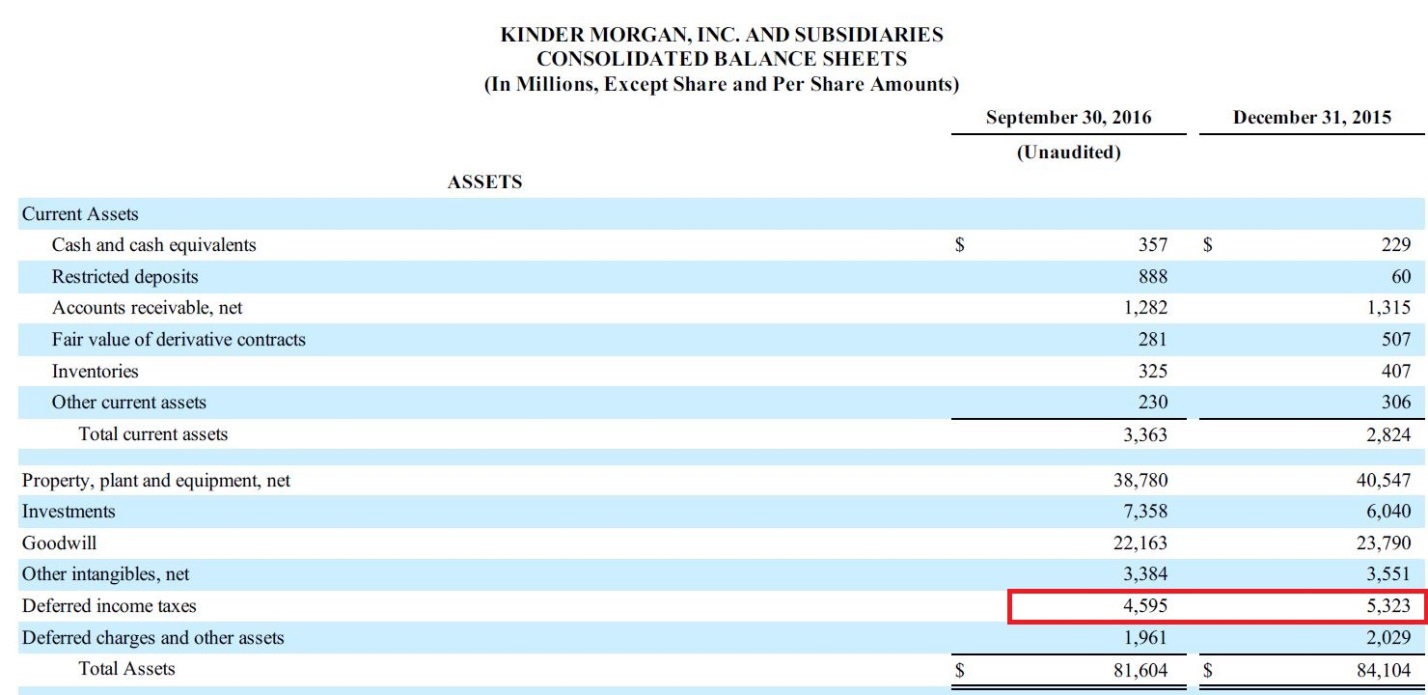The width and height of the screenshot is (1428, 695).
Task: Click the other intangibles value "3,384"
Action: pyautogui.click(x=1145, y=574)
